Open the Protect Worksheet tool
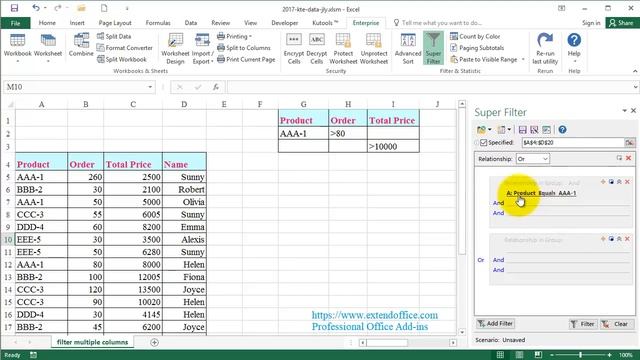640x360 pixels. tap(343, 49)
